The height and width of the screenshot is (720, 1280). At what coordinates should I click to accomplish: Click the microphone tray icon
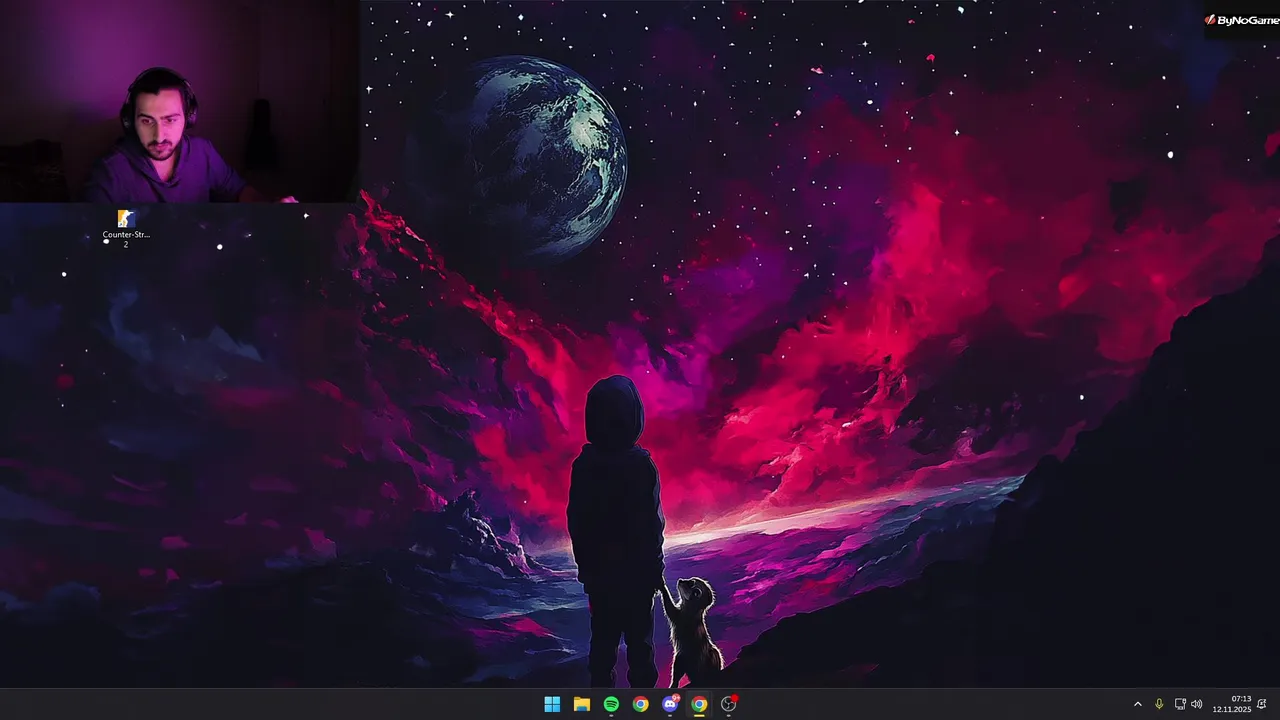click(x=1159, y=704)
